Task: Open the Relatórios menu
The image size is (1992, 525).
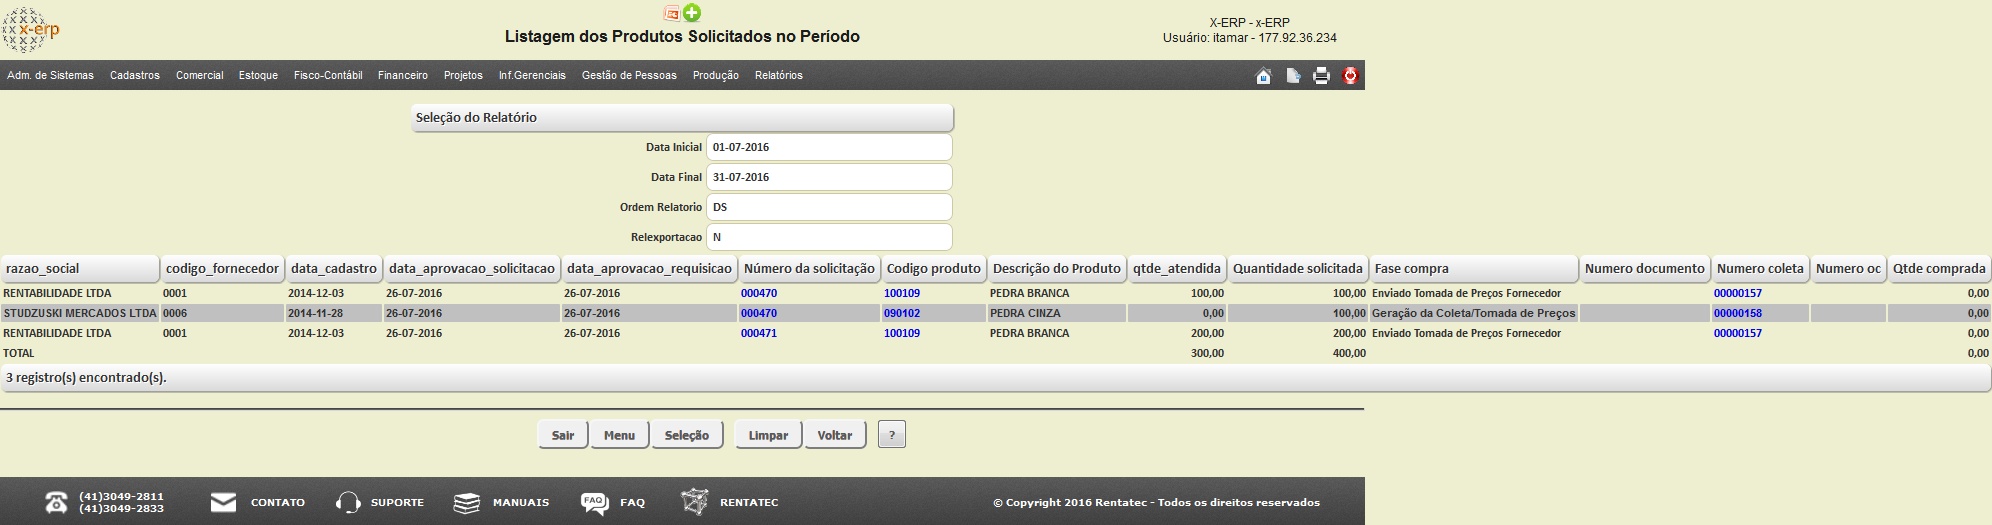Action: click(x=779, y=75)
